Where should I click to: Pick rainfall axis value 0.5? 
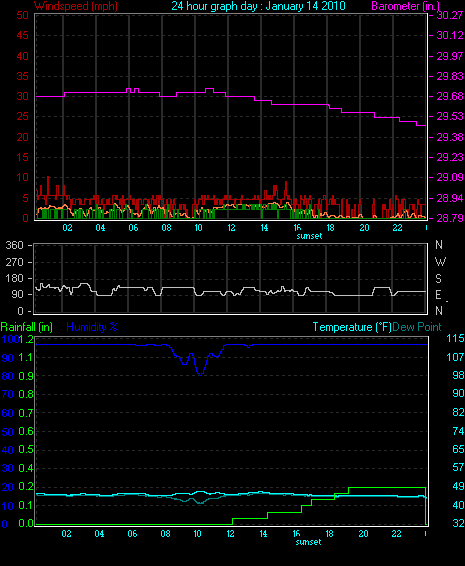(x=26, y=450)
